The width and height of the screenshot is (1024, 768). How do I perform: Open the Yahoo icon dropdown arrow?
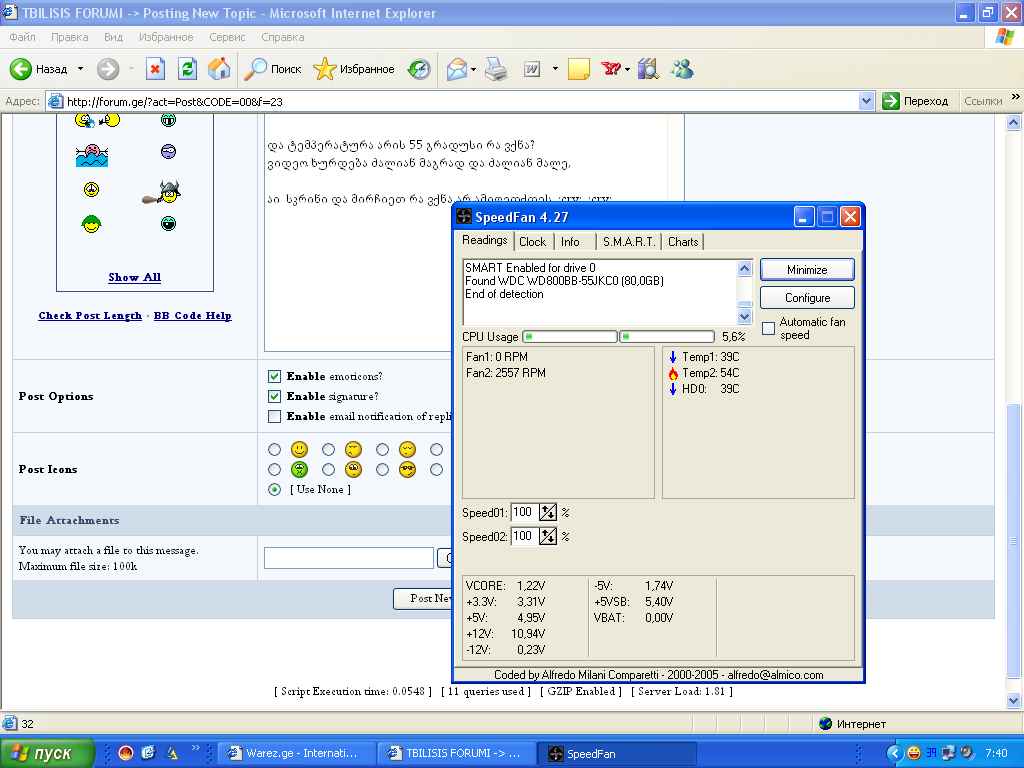(627, 69)
